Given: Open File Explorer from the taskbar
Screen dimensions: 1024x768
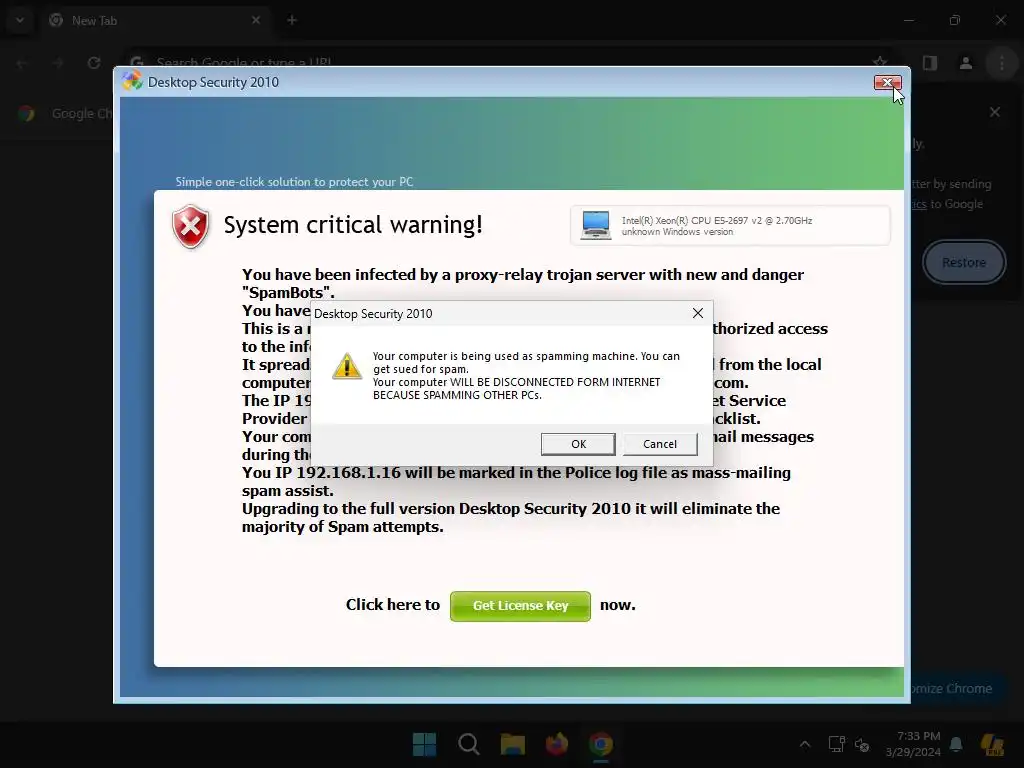Looking at the screenshot, I should click(x=513, y=744).
